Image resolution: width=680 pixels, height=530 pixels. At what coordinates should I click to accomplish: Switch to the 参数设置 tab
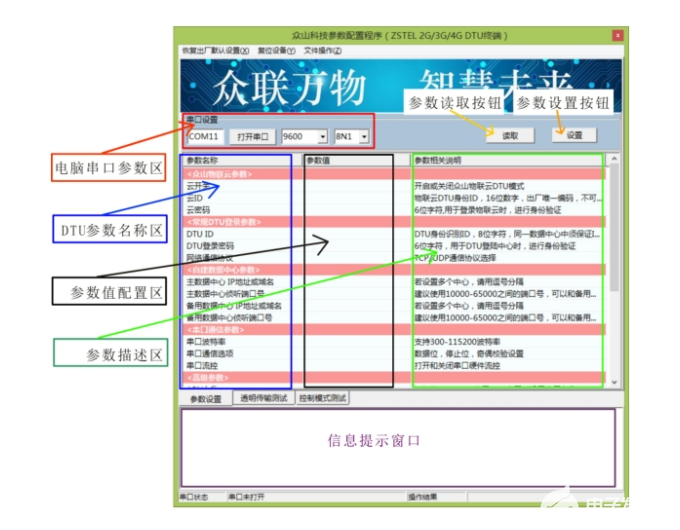point(206,399)
